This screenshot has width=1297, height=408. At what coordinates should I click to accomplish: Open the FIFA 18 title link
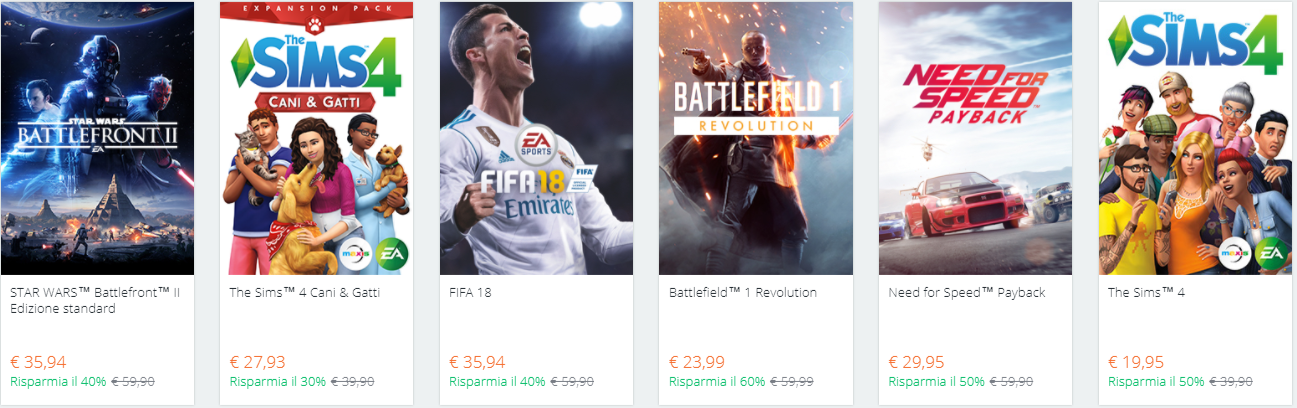(470, 293)
